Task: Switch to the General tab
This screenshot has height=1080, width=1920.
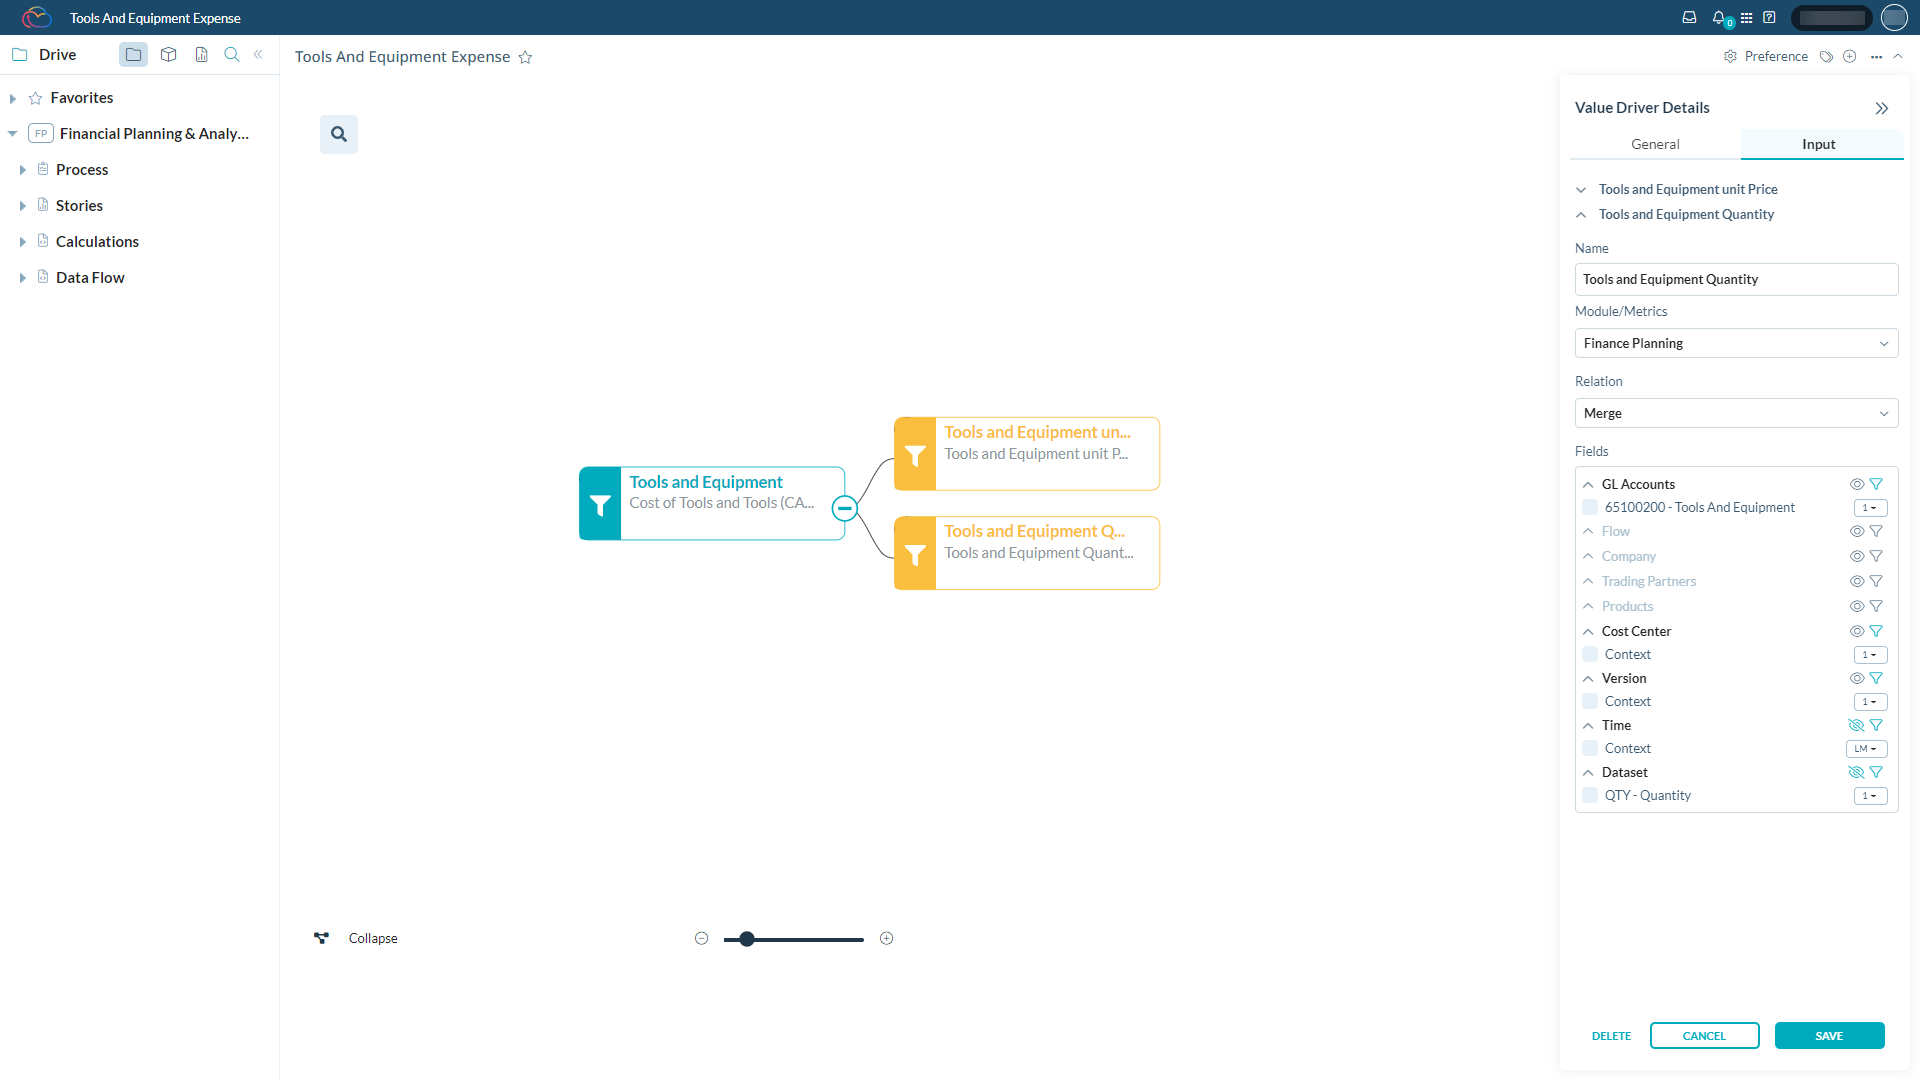Action: [x=1654, y=144]
